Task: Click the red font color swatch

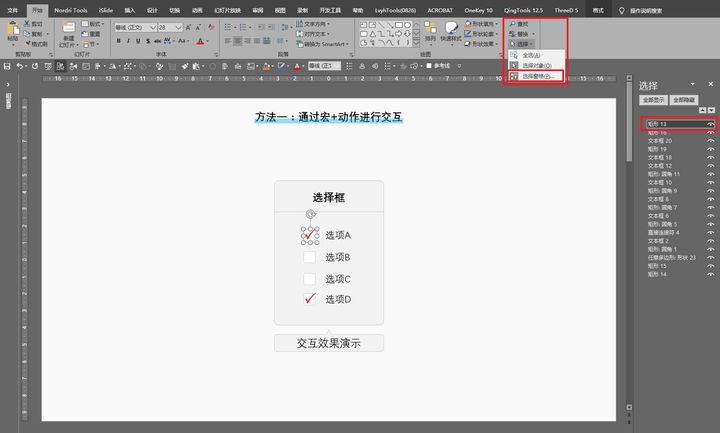Action: (x=200, y=41)
